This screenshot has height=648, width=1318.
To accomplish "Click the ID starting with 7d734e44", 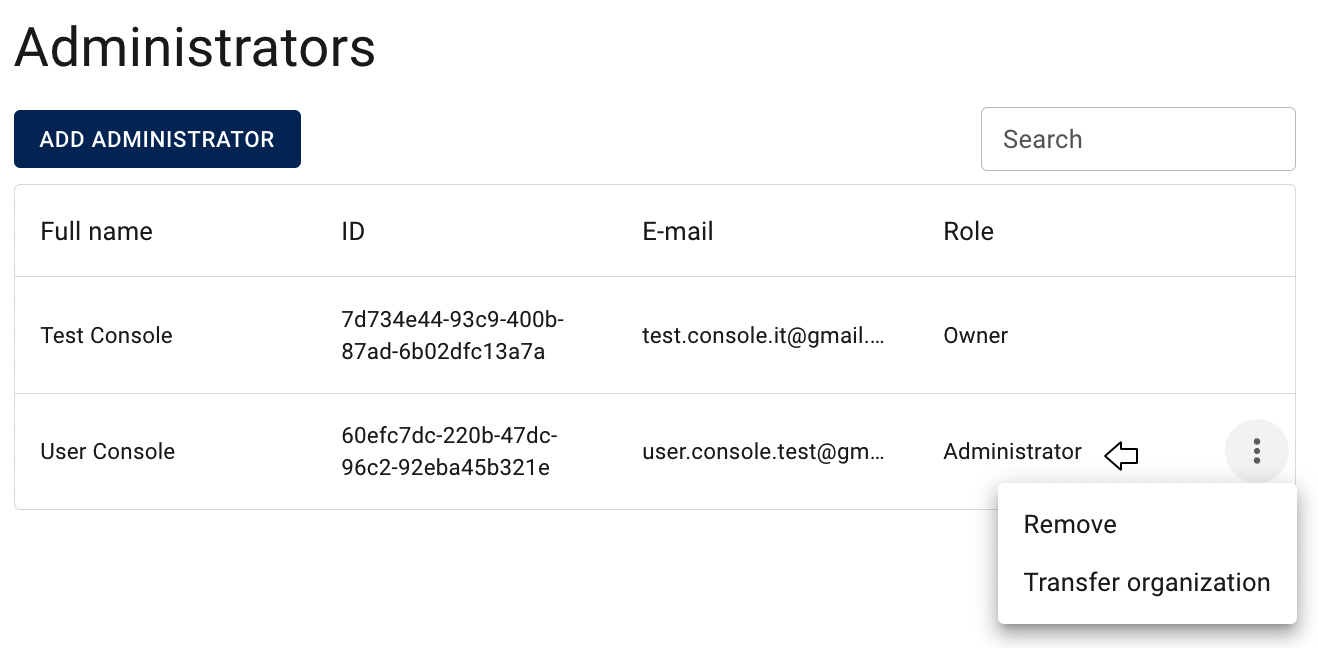I will 453,335.
